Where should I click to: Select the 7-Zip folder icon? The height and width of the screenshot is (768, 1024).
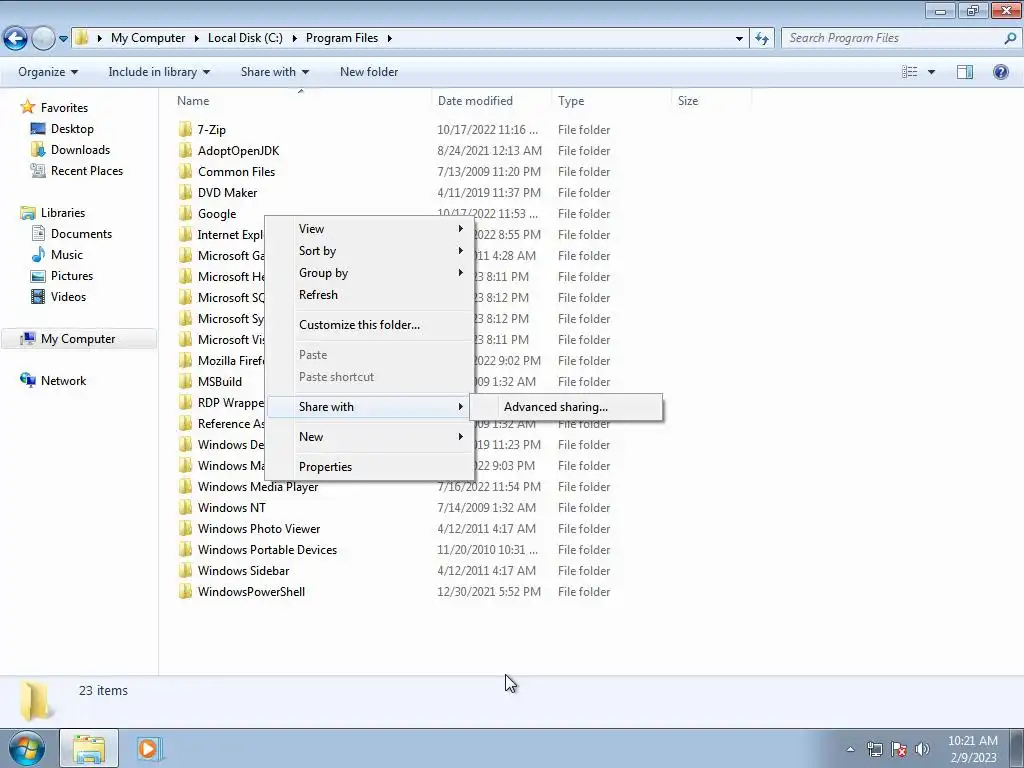pyautogui.click(x=185, y=129)
